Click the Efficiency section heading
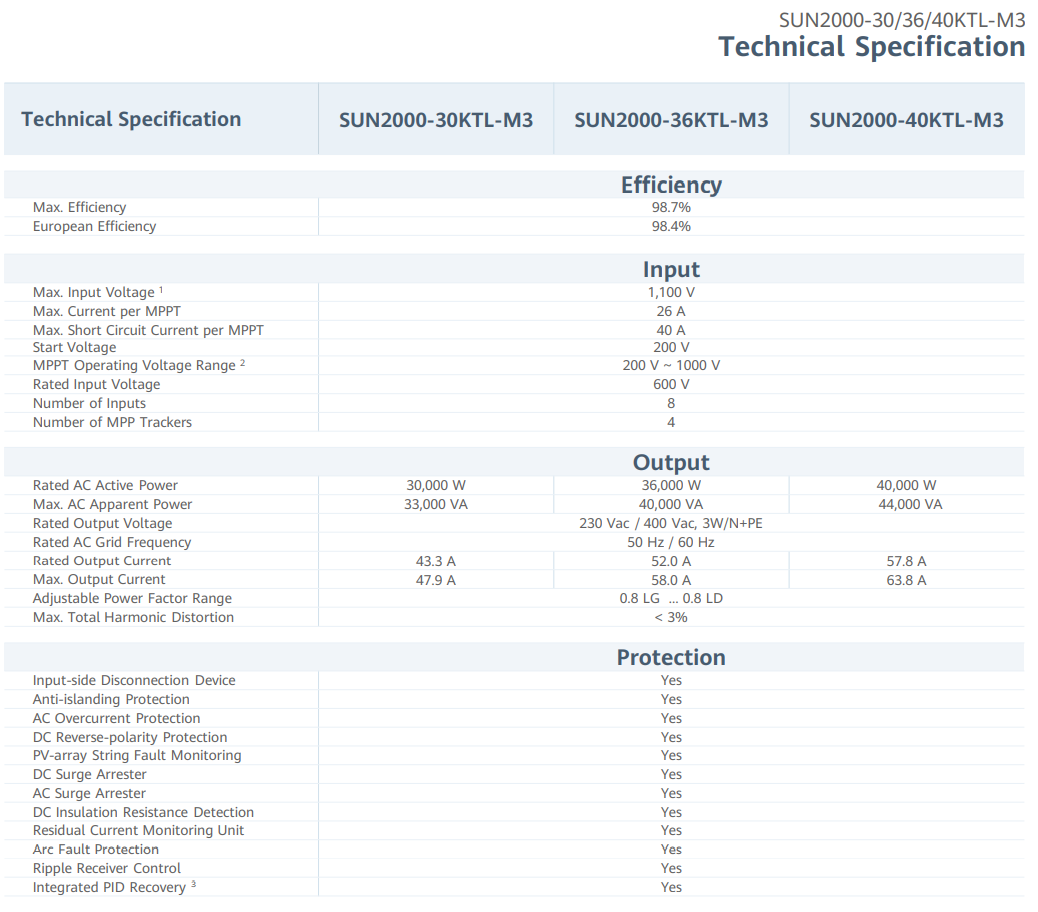This screenshot has height=912, width=1038. coord(671,185)
